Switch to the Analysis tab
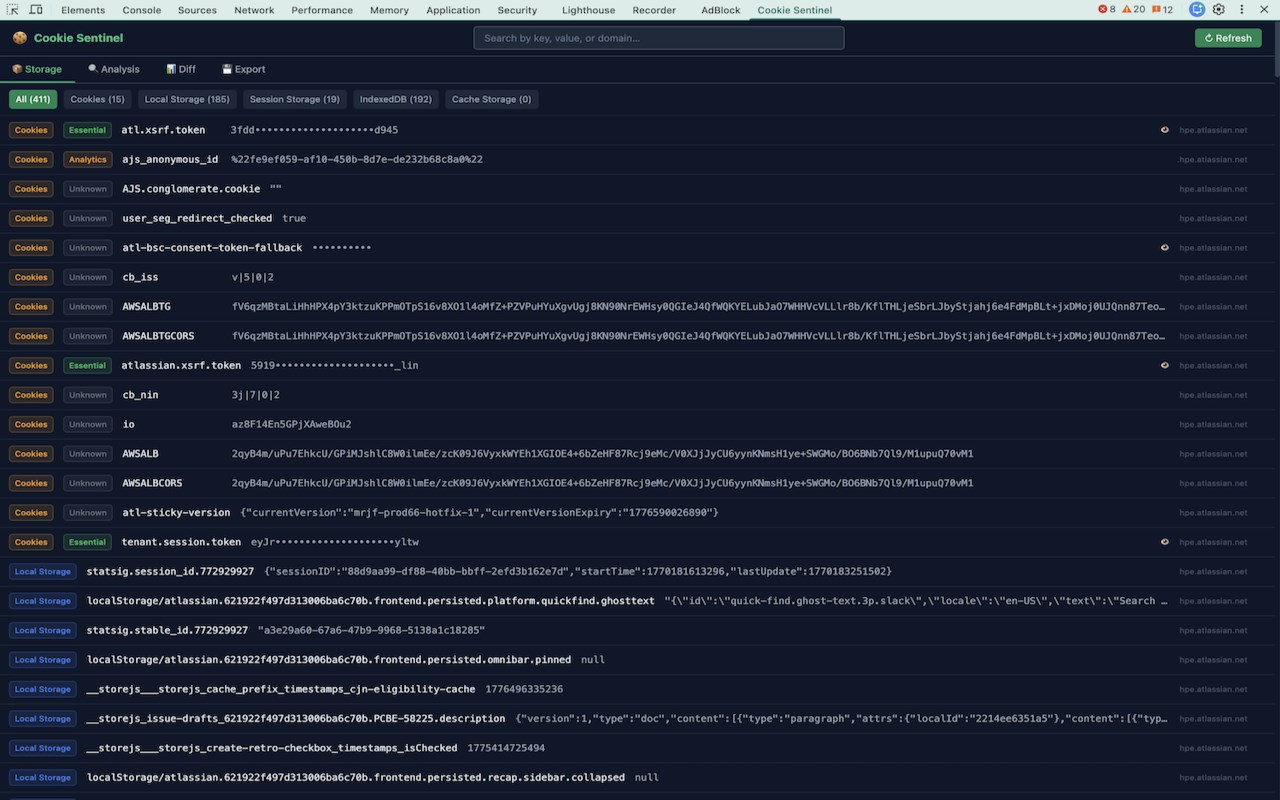 click(114, 69)
